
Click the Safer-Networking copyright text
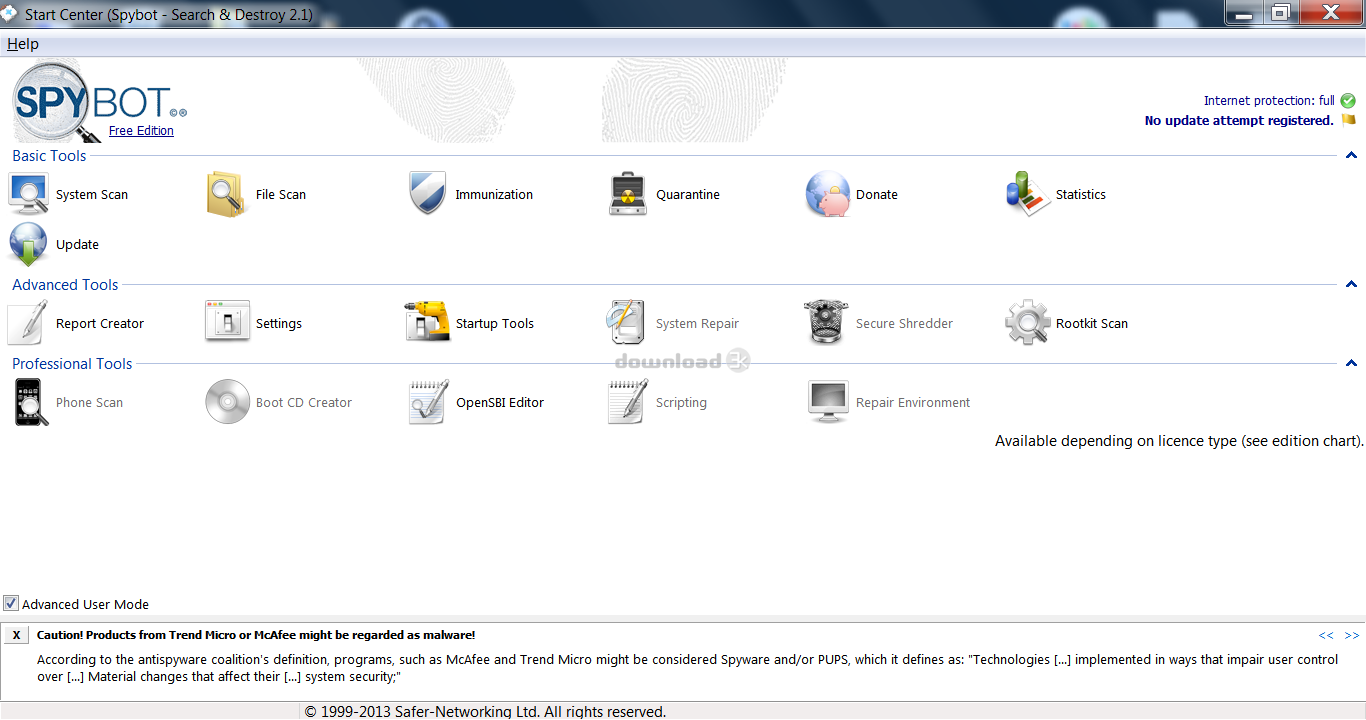pos(485,712)
